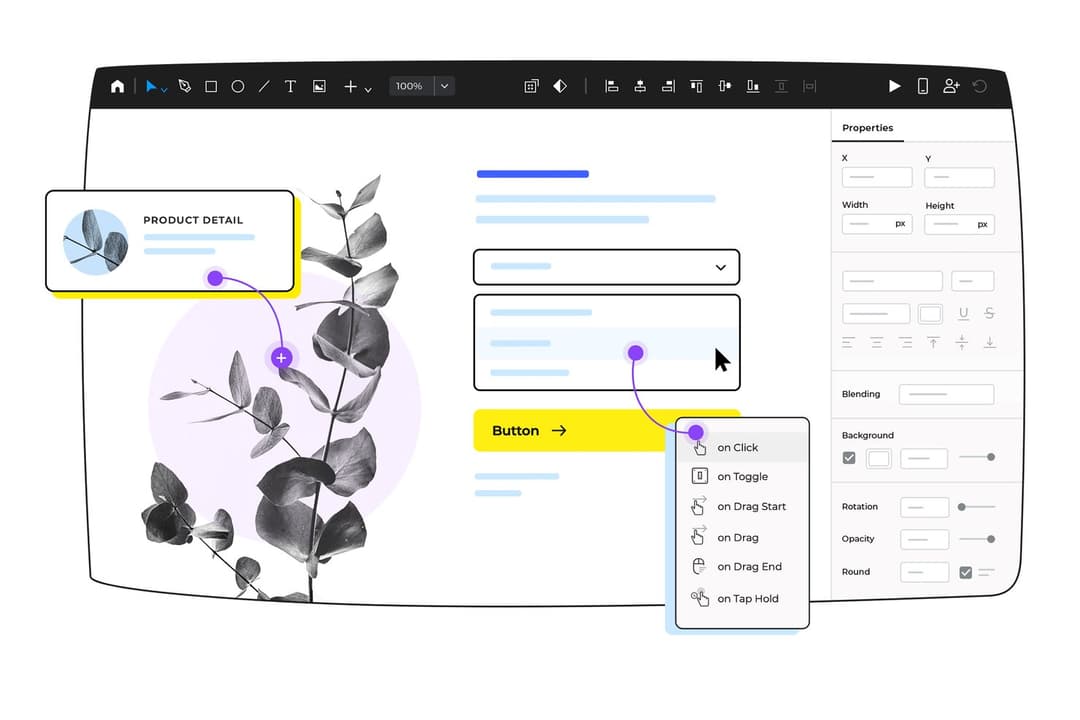This screenshot has width=1080, height=720.
Task: Align objects to horizontal center
Action: click(x=640, y=86)
